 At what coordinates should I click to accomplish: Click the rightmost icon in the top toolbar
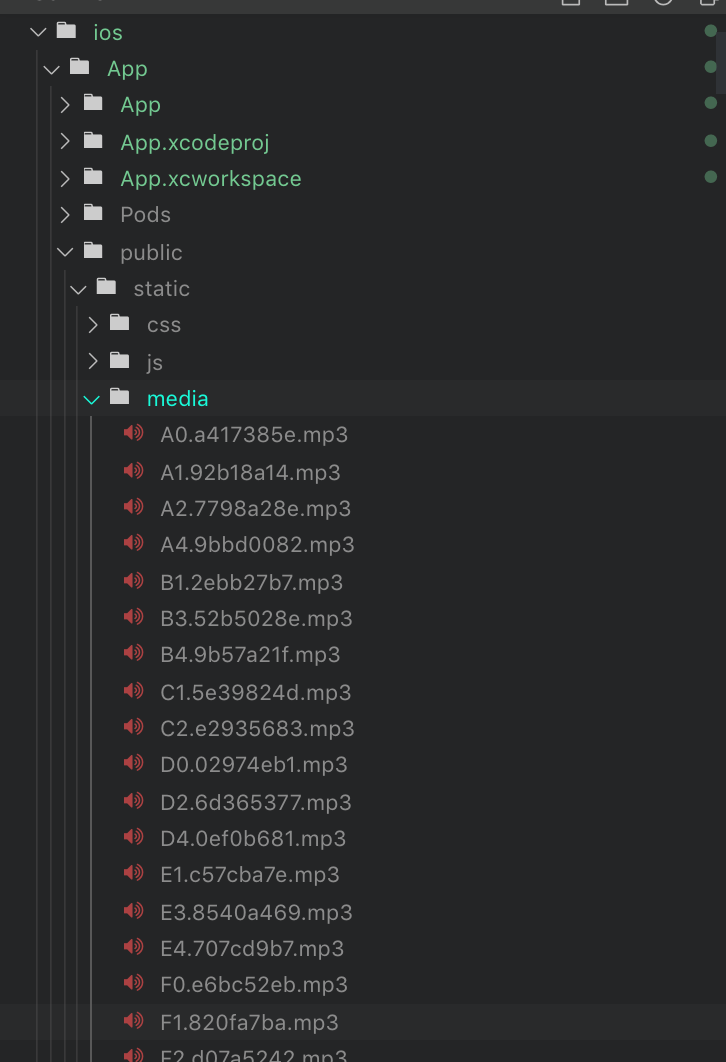[x=712, y=6]
